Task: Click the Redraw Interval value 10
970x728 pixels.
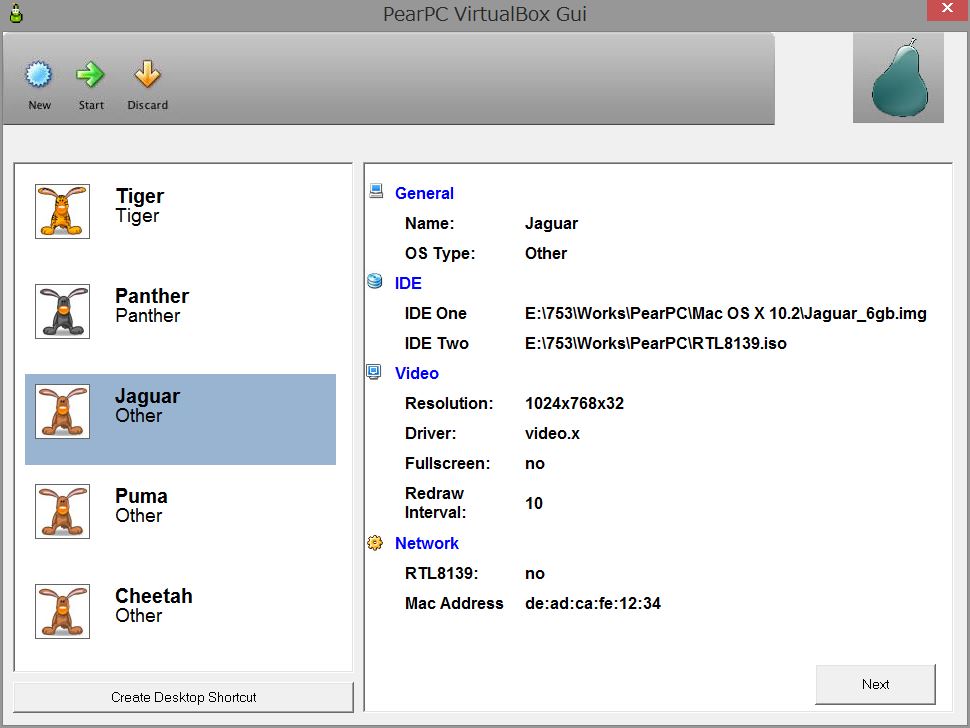Action: coord(534,503)
